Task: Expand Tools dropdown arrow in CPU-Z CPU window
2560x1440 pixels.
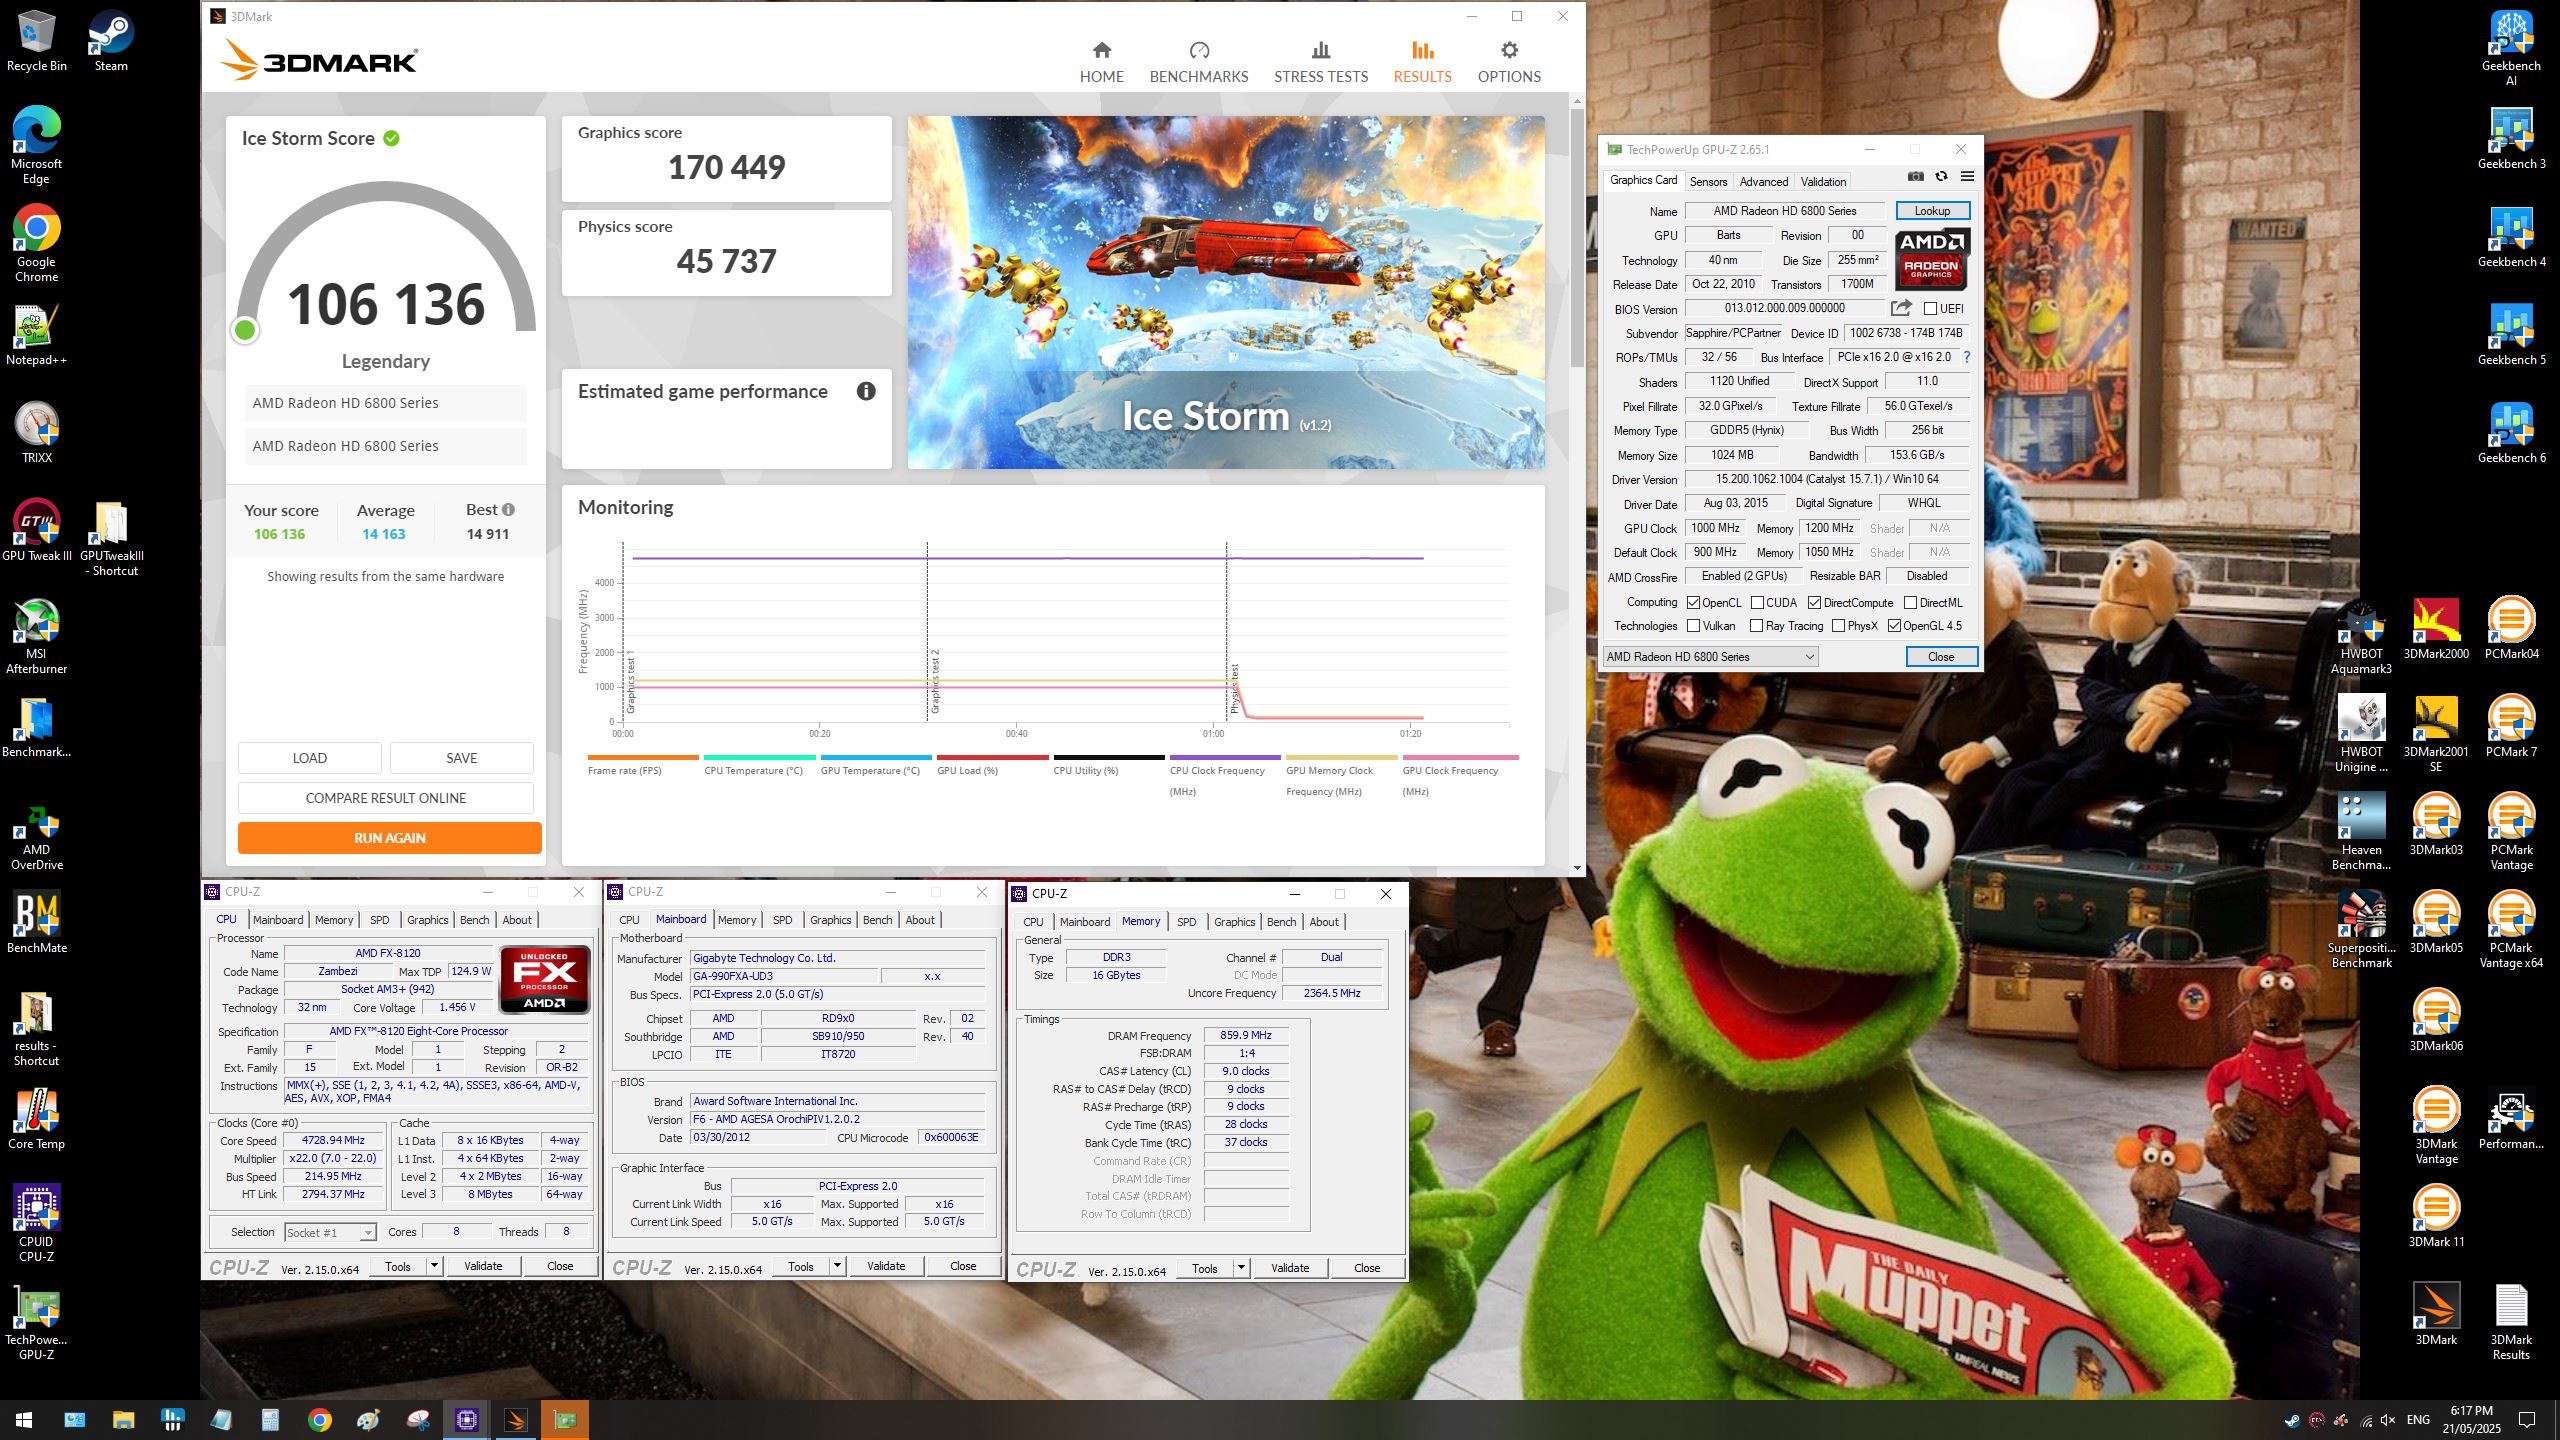Action: (434, 1266)
